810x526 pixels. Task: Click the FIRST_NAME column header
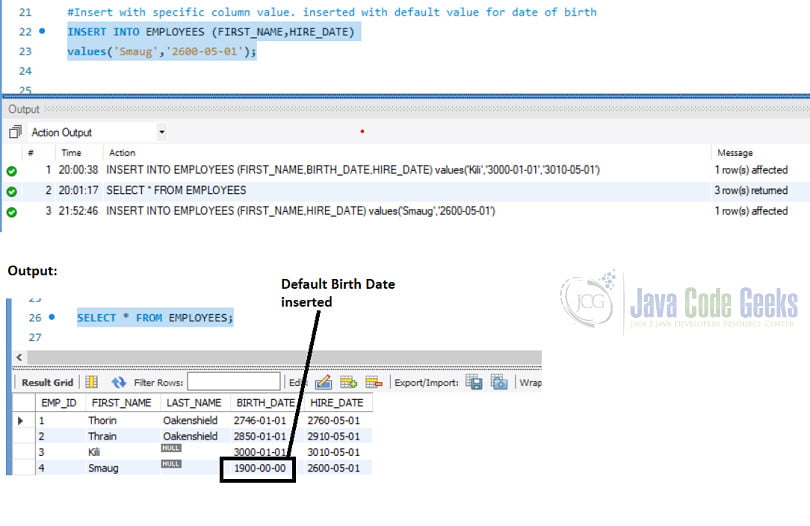click(121, 403)
